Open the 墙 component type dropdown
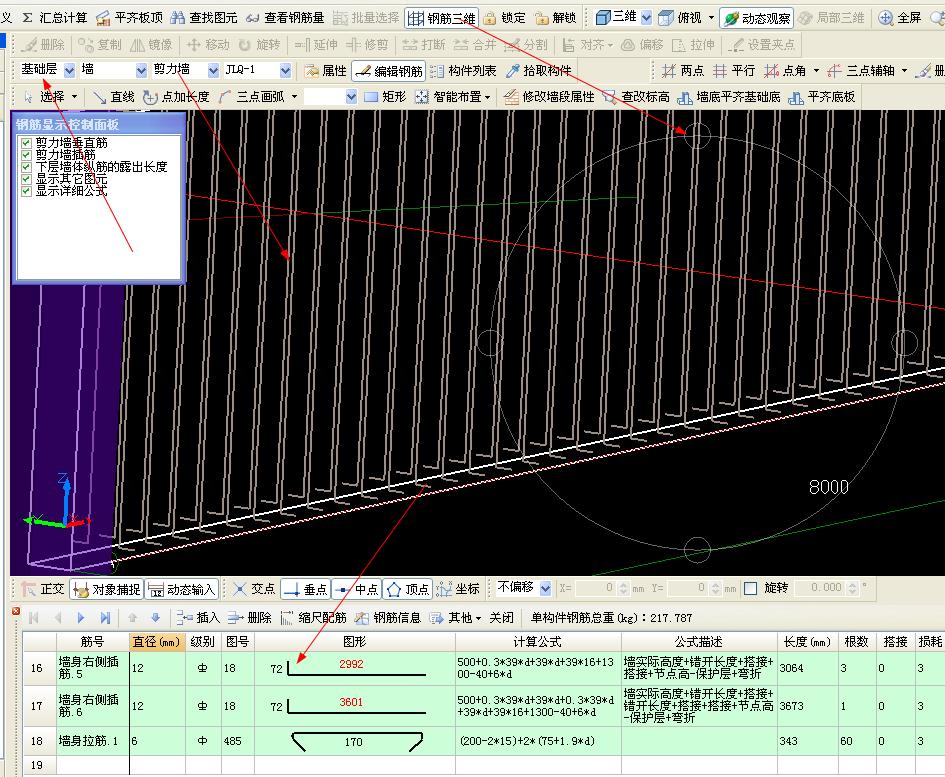The image size is (945, 777). coord(142,71)
